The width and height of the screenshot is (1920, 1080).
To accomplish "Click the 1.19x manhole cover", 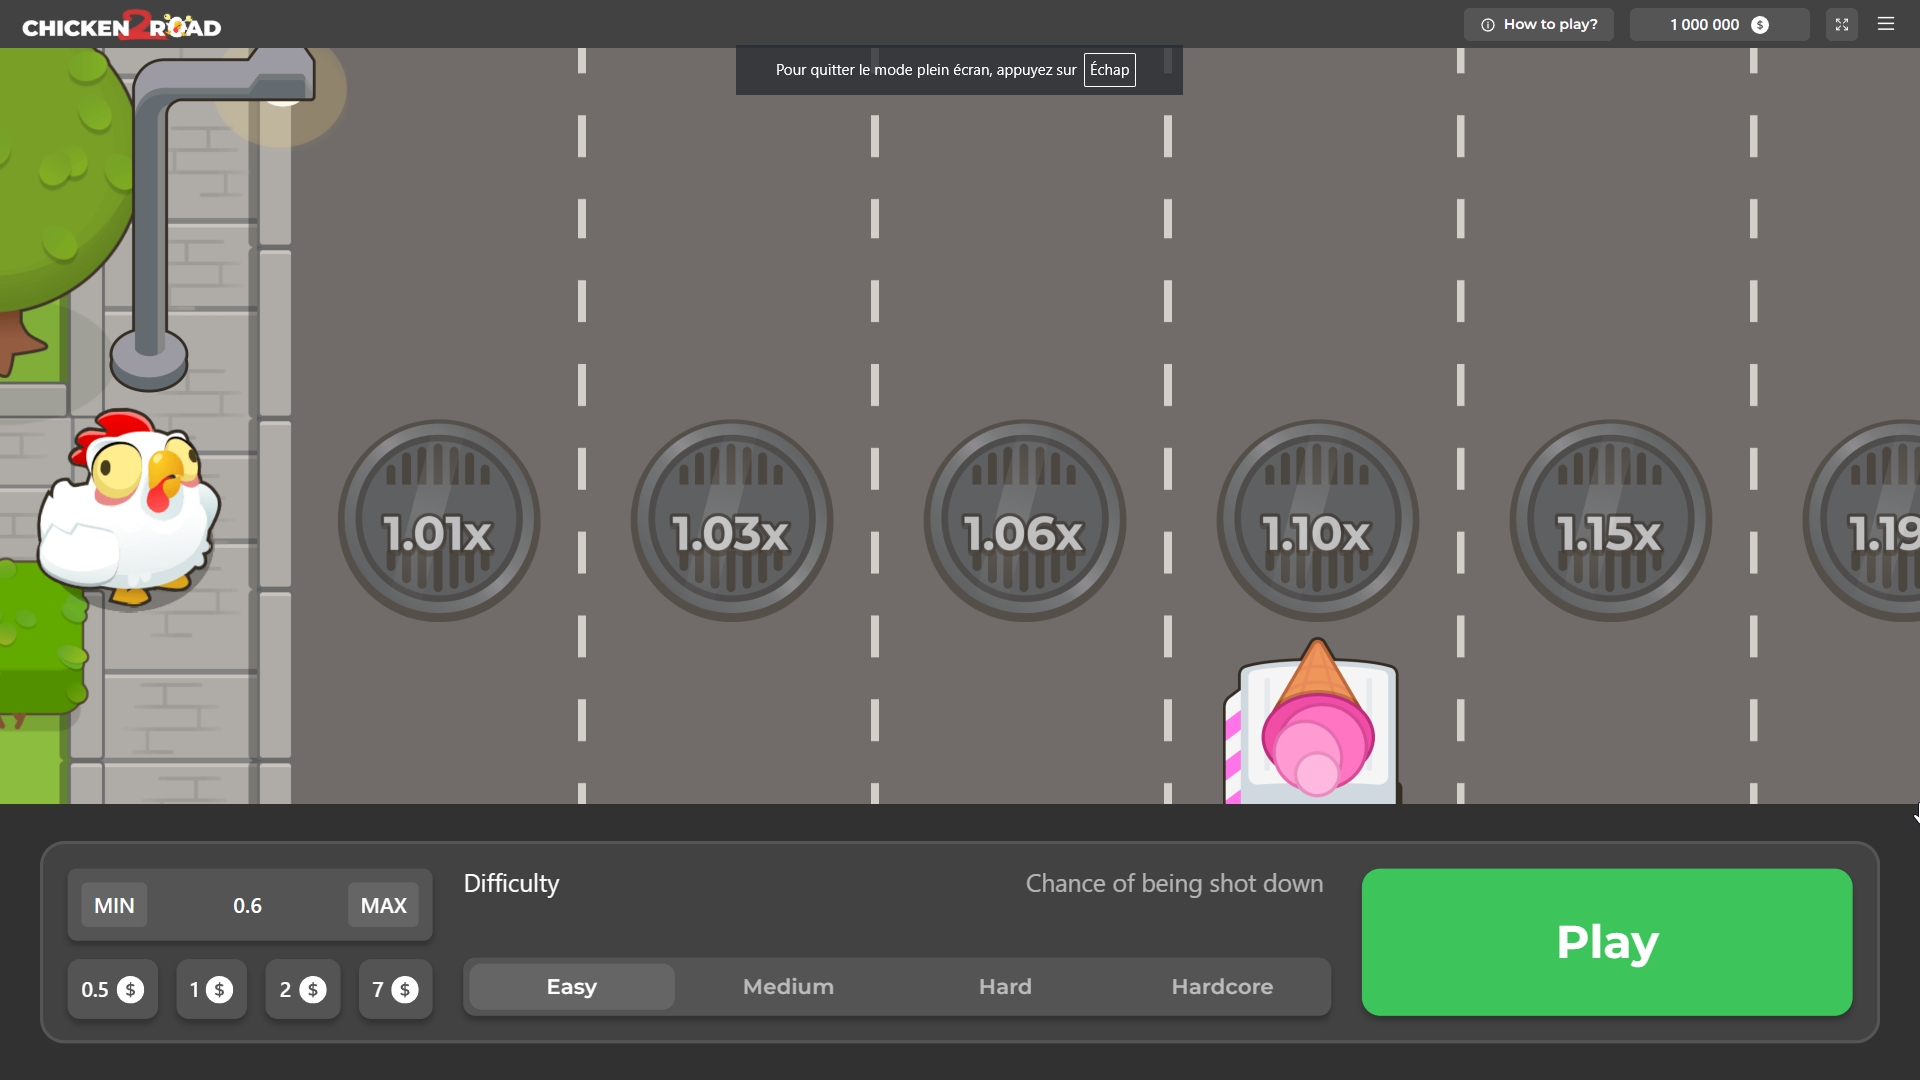I will [x=1862, y=521].
